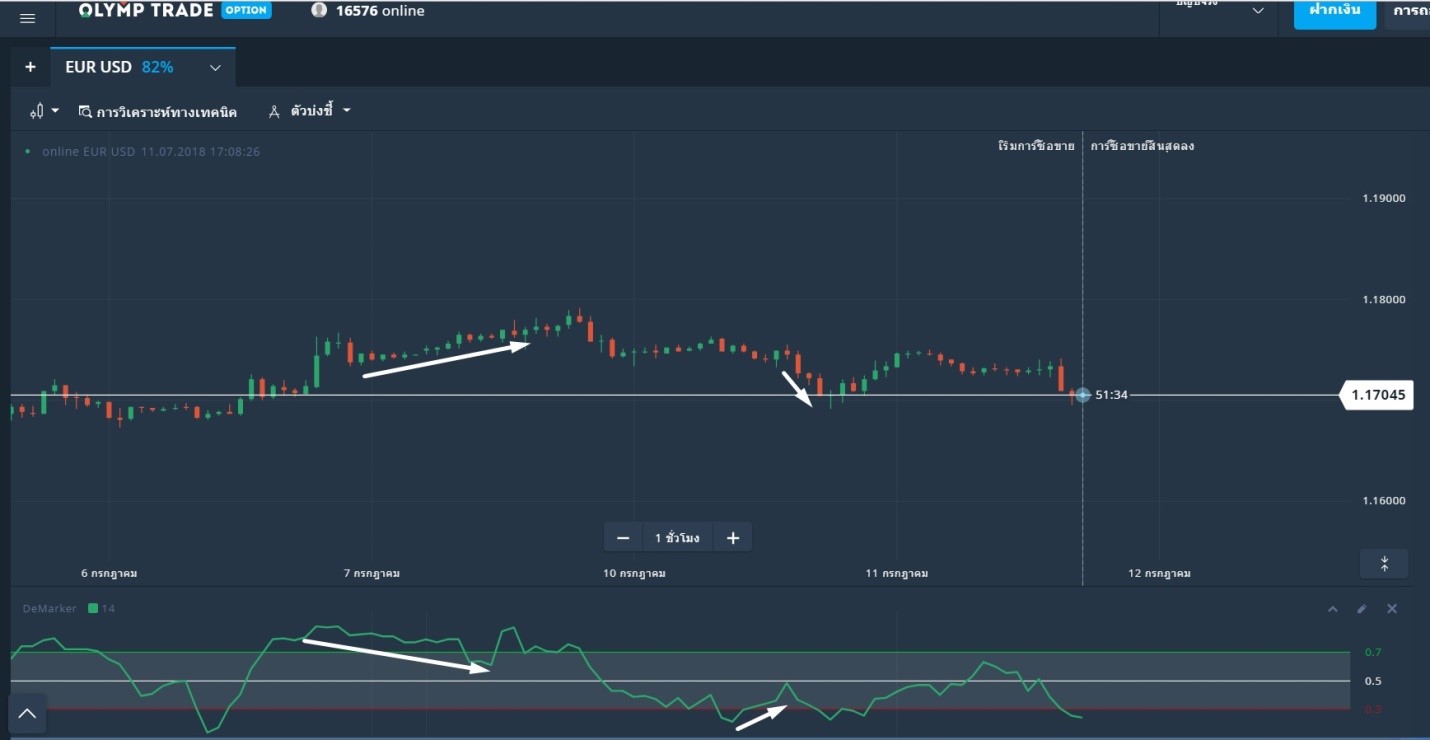Click the partially visible การถอน button
This screenshot has height=740, width=1430.
1408,12
